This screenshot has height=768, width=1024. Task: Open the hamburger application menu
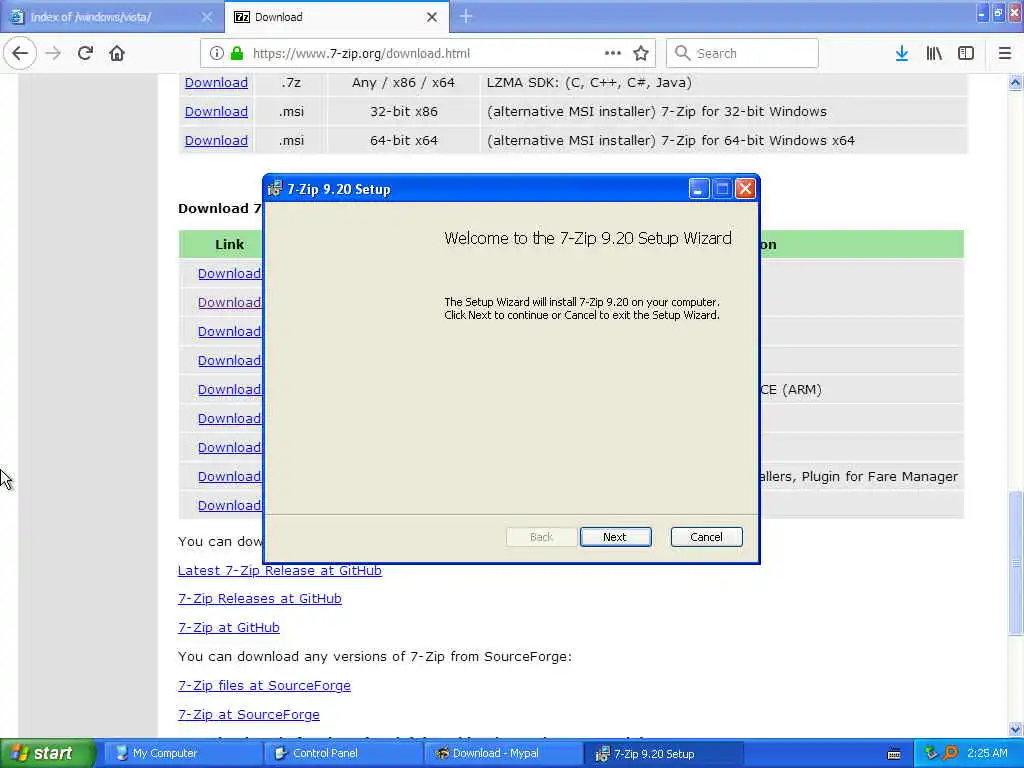pos(1004,54)
